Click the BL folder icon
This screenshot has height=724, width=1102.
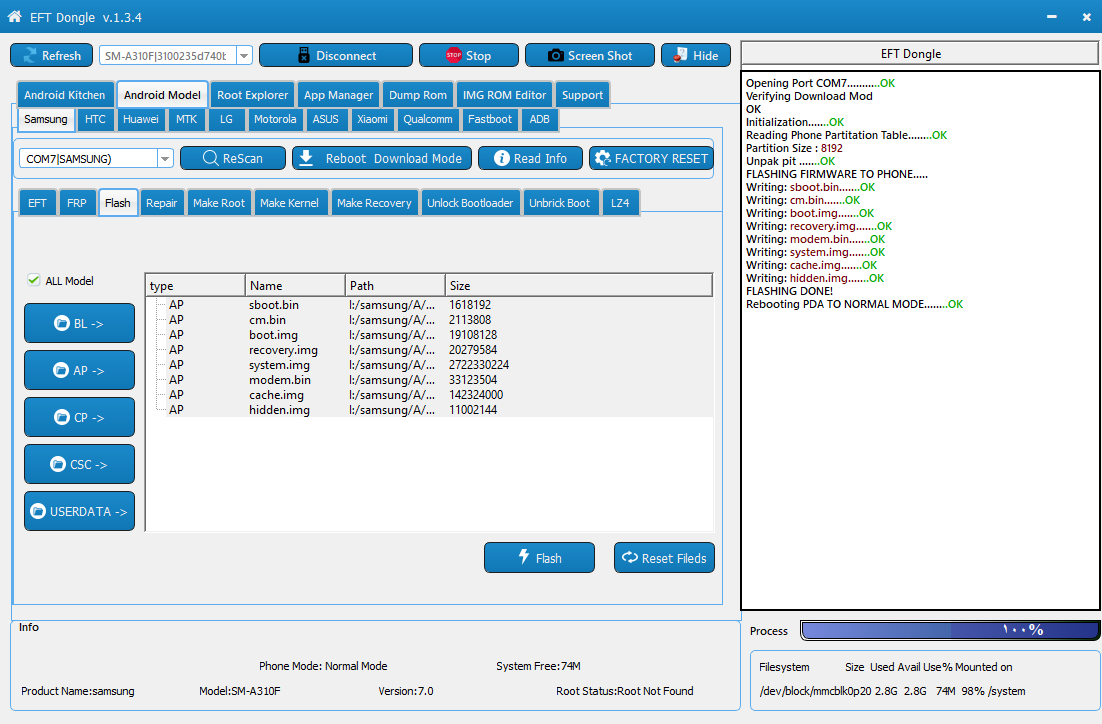tap(62, 323)
